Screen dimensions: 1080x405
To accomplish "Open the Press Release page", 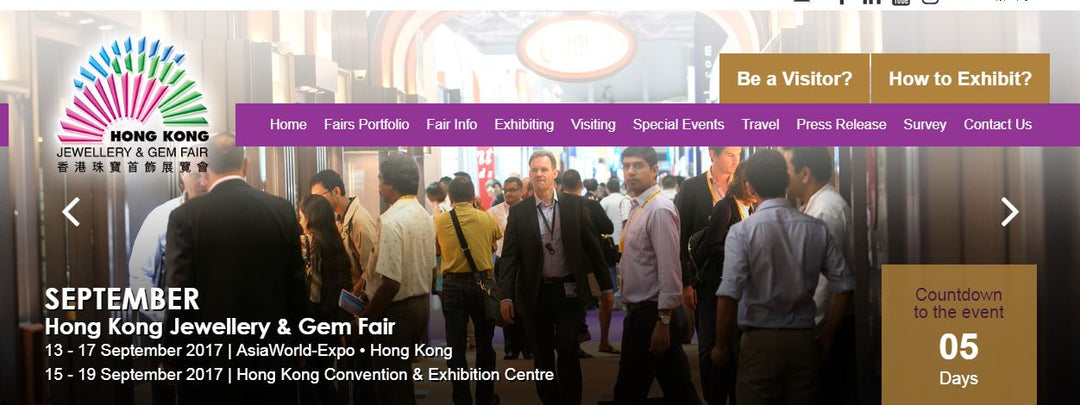I will point(841,125).
